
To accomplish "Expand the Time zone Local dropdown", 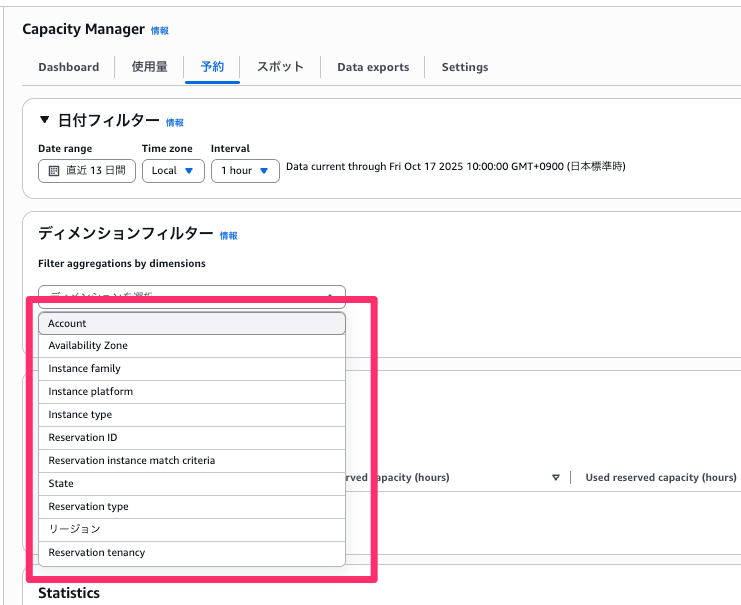I will tap(173, 171).
